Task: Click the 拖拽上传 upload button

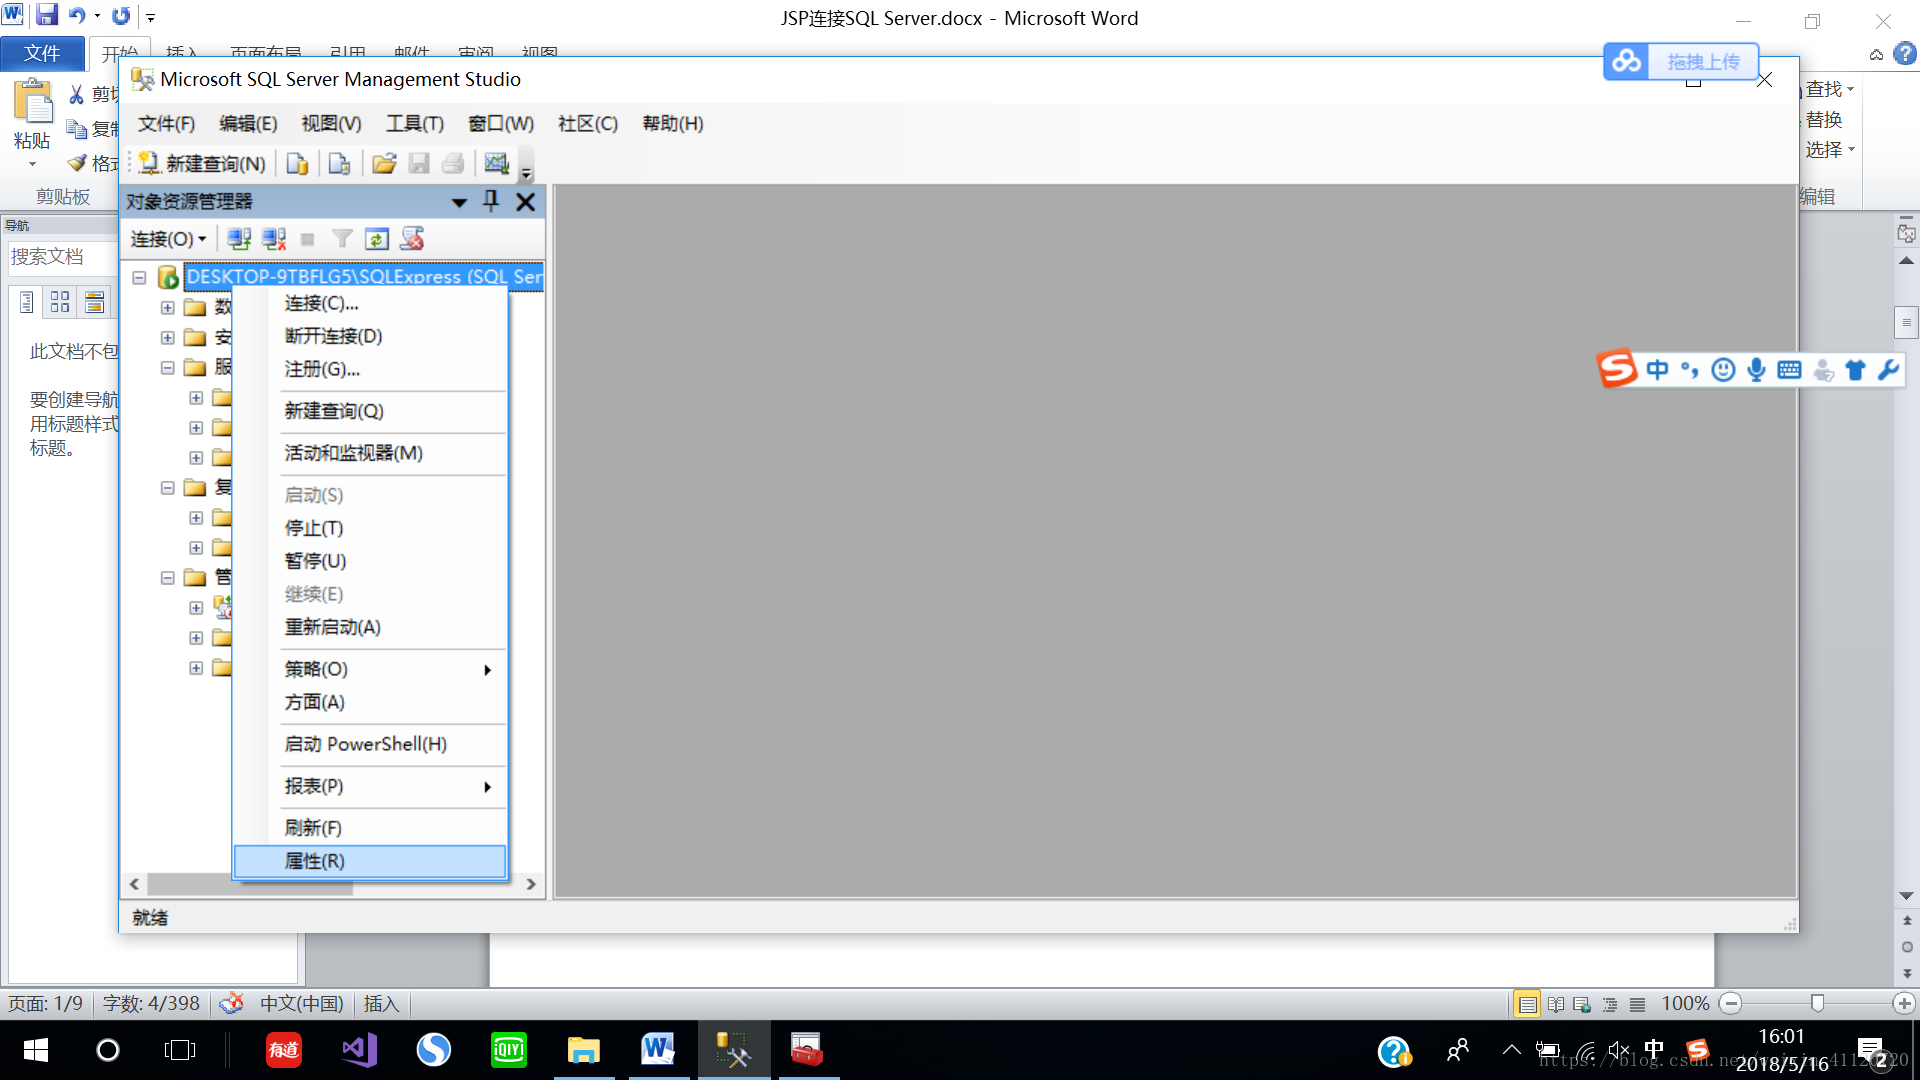Action: coord(1703,62)
